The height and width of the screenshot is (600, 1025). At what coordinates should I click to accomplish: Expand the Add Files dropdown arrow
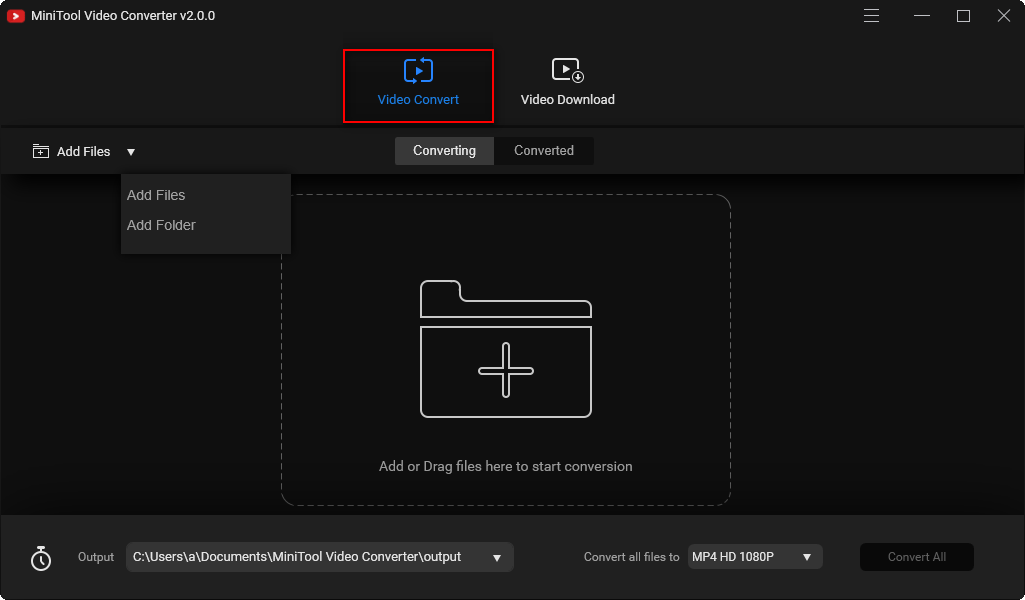131,152
